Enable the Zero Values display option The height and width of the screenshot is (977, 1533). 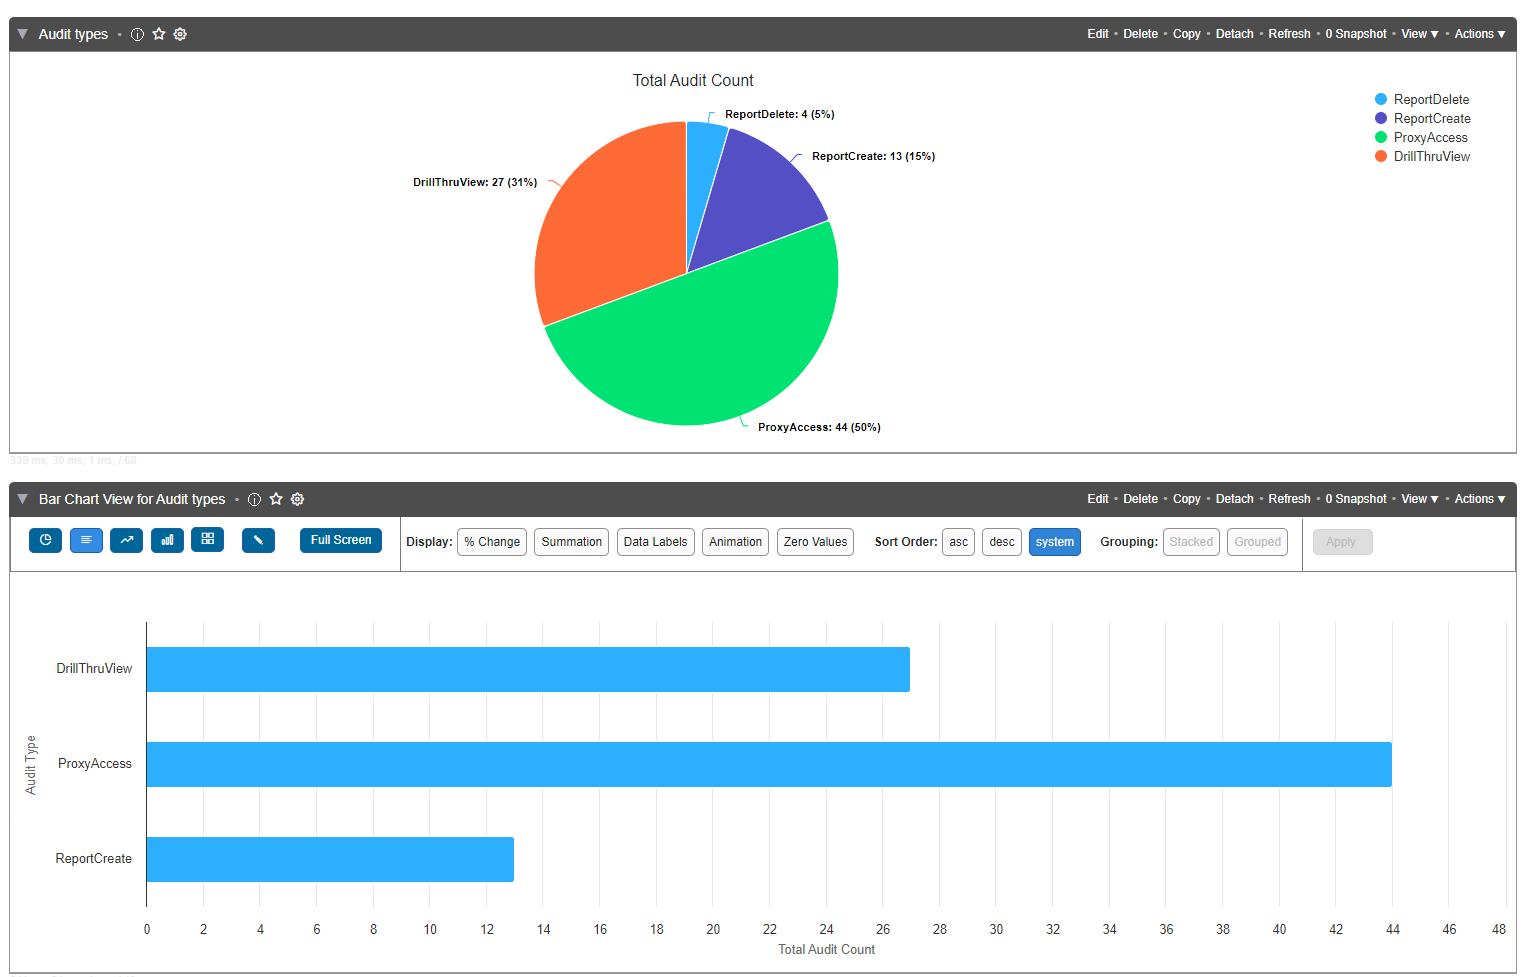pos(815,542)
